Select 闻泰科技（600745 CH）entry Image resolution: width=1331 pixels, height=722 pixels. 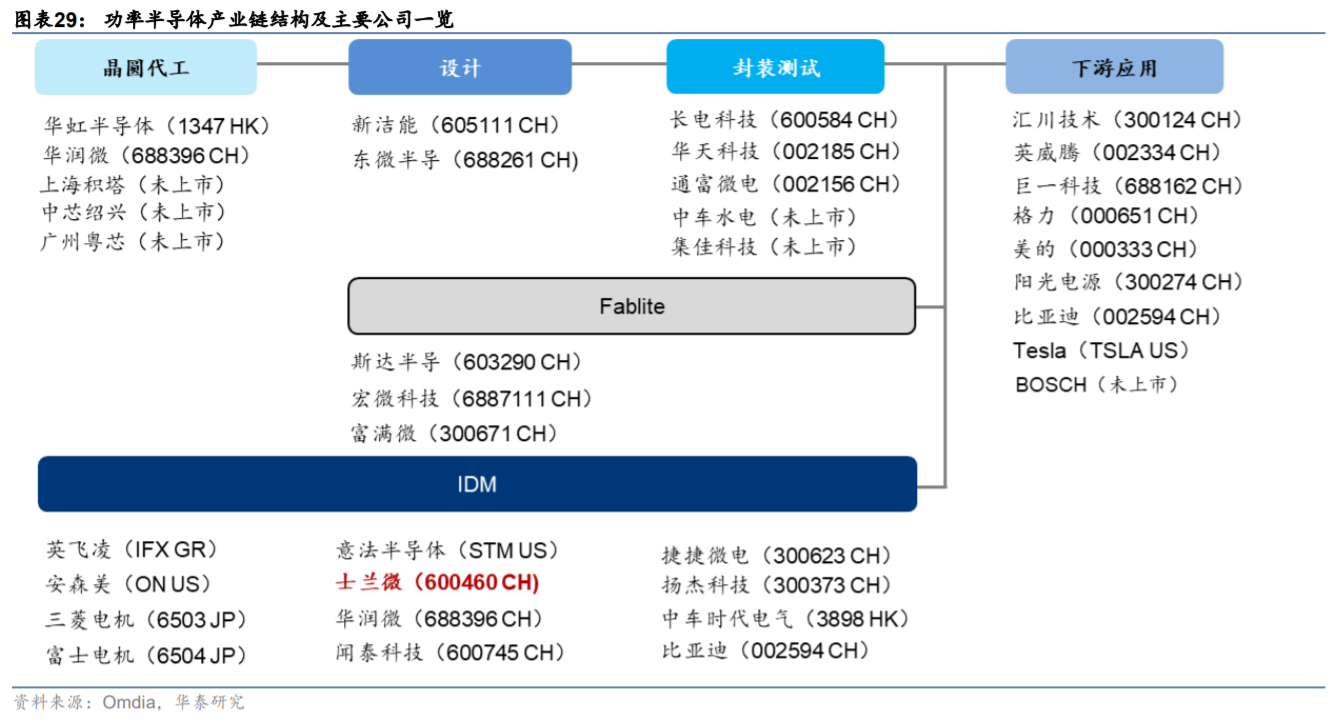point(451,653)
